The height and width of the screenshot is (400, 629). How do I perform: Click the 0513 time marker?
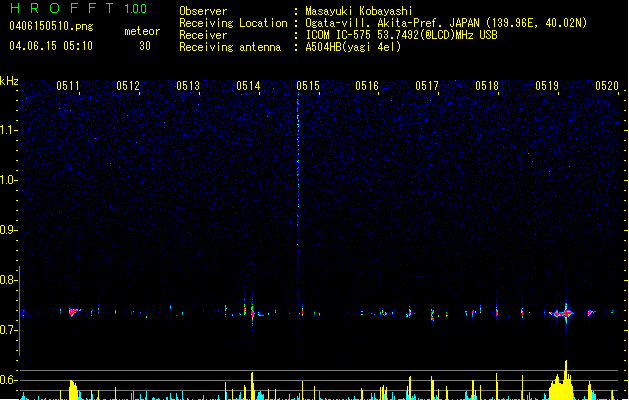click(x=188, y=86)
